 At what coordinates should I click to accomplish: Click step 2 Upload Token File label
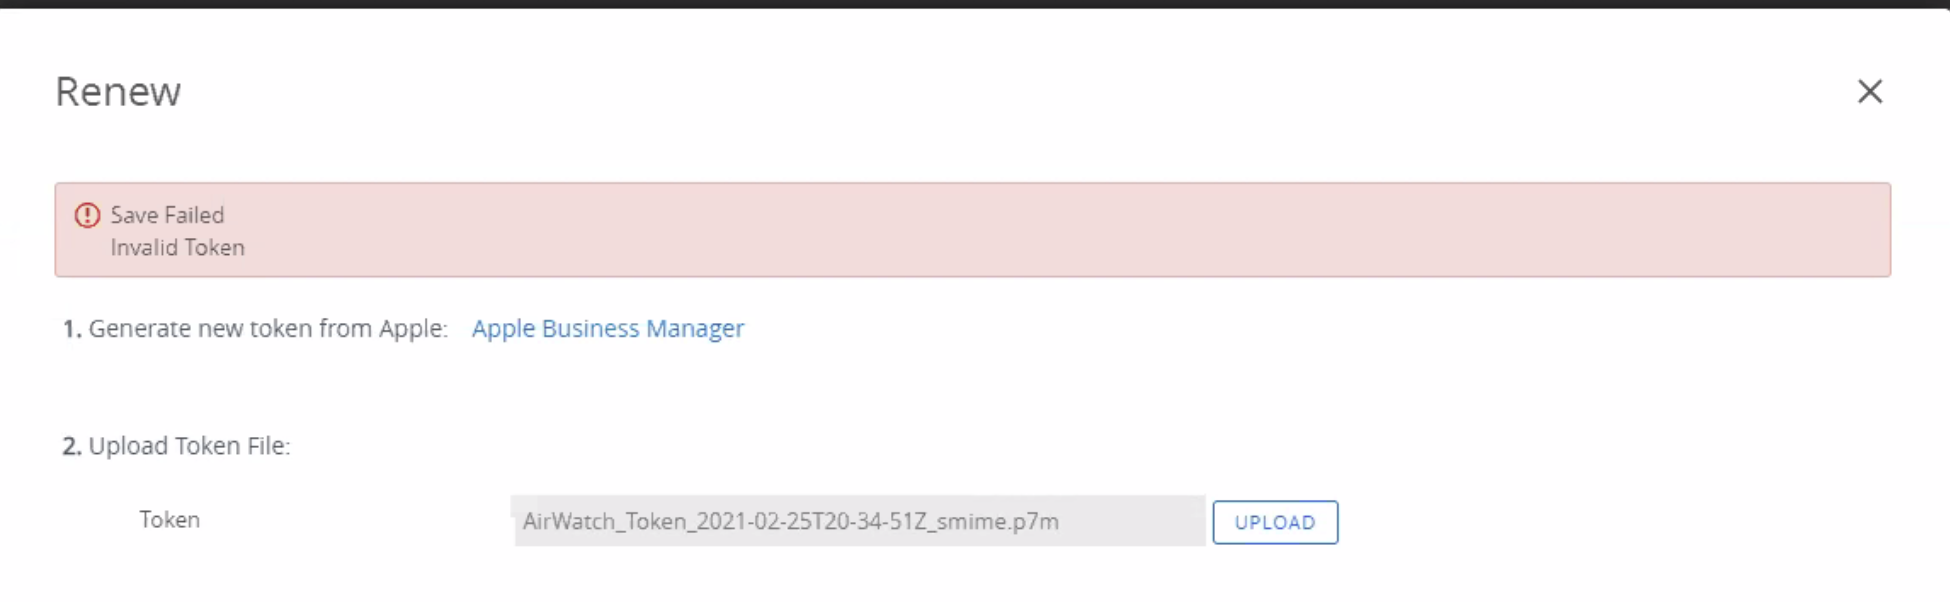coord(177,446)
